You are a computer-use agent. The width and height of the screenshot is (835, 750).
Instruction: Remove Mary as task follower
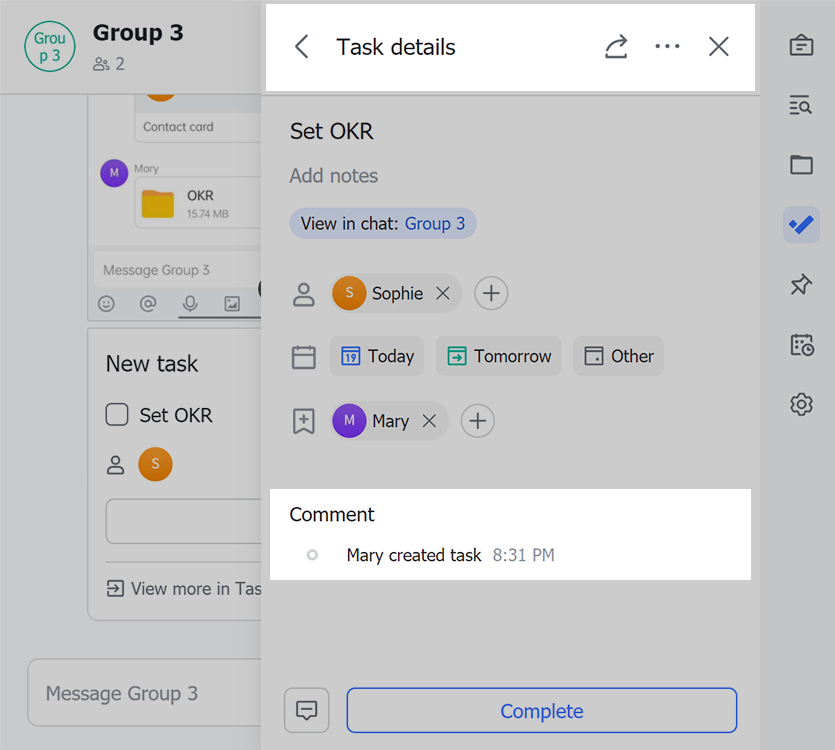click(429, 421)
